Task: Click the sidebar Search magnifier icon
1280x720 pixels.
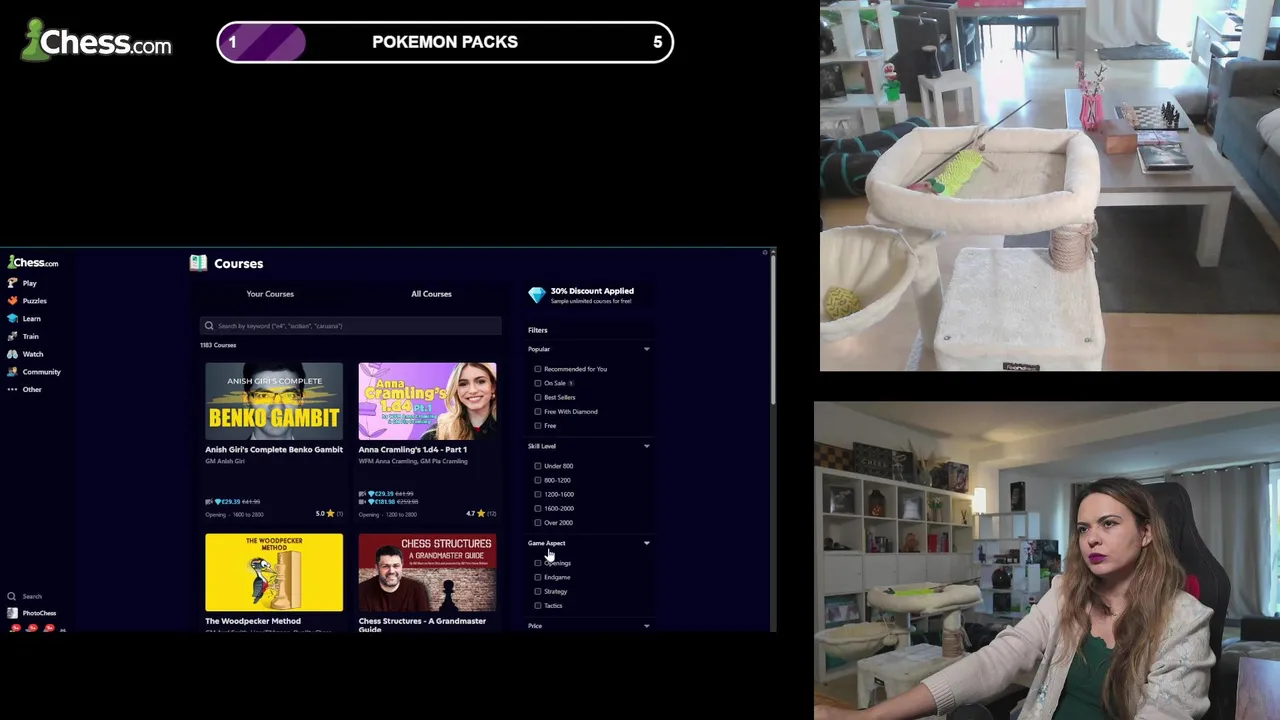Action: coord(12,596)
